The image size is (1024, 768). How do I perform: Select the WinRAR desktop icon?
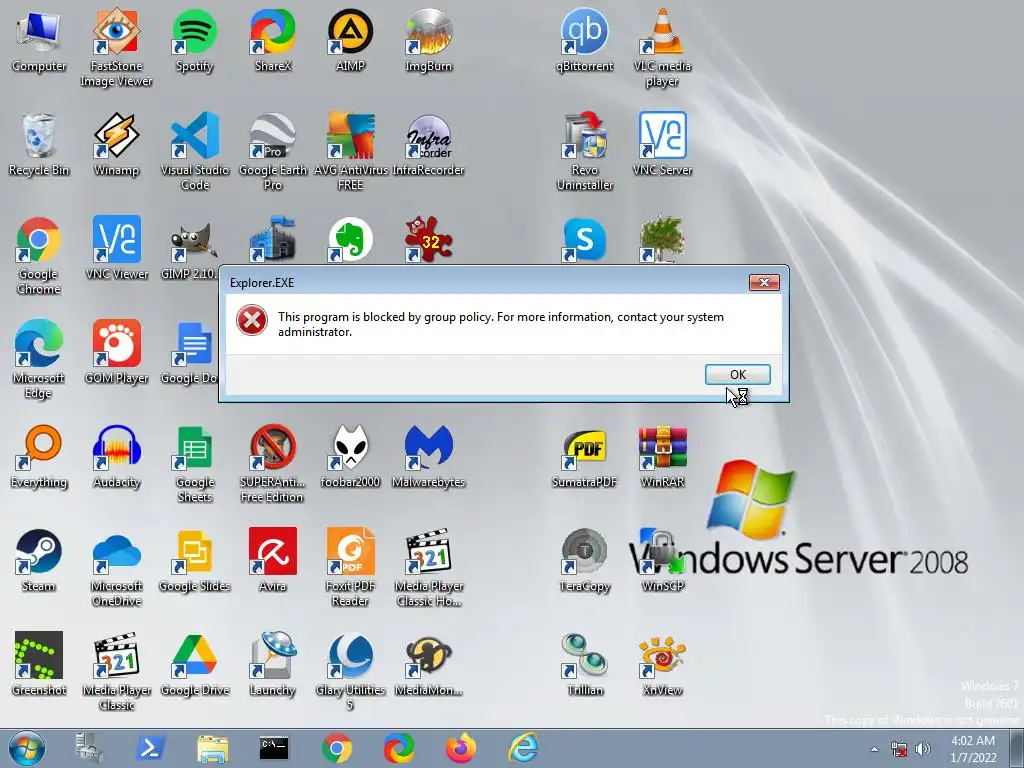(x=662, y=456)
